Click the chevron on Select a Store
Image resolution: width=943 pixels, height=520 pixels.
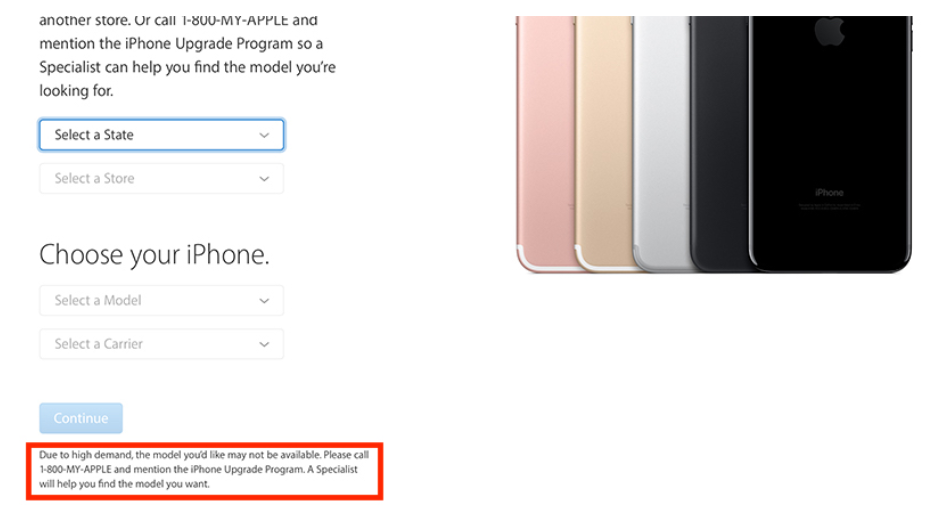click(x=264, y=179)
